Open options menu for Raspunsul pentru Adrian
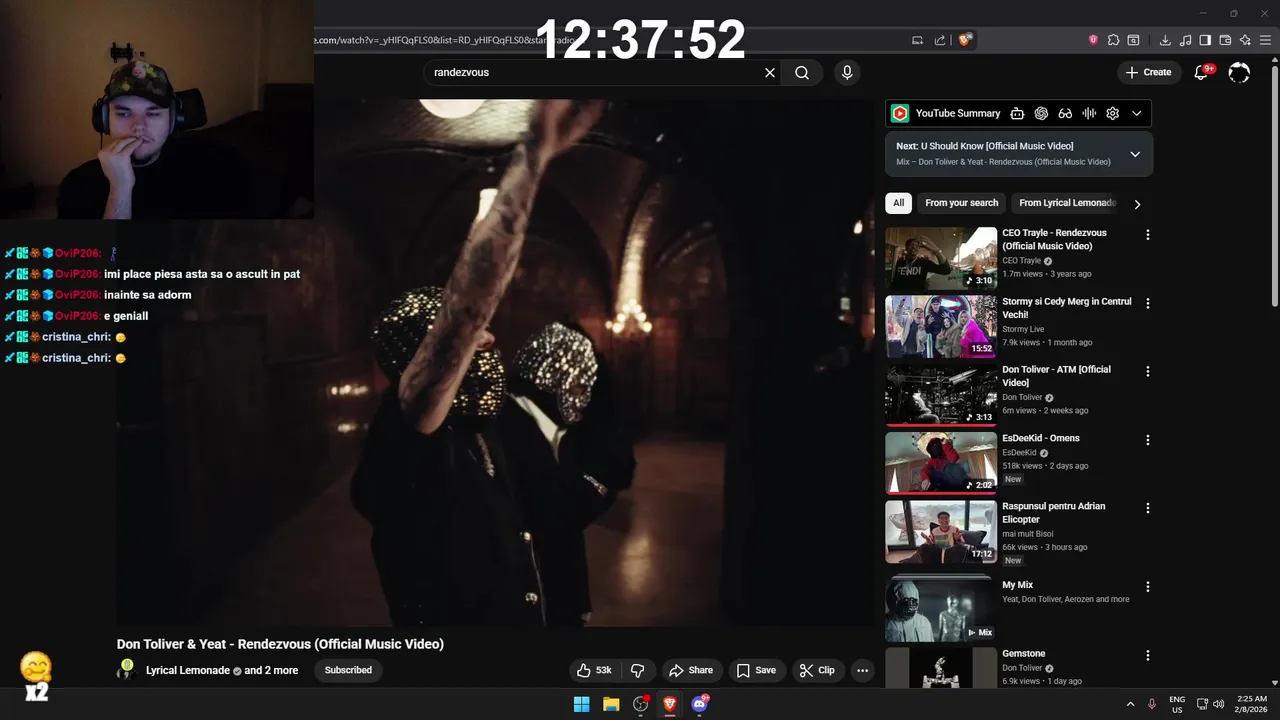 [x=1148, y=508]
